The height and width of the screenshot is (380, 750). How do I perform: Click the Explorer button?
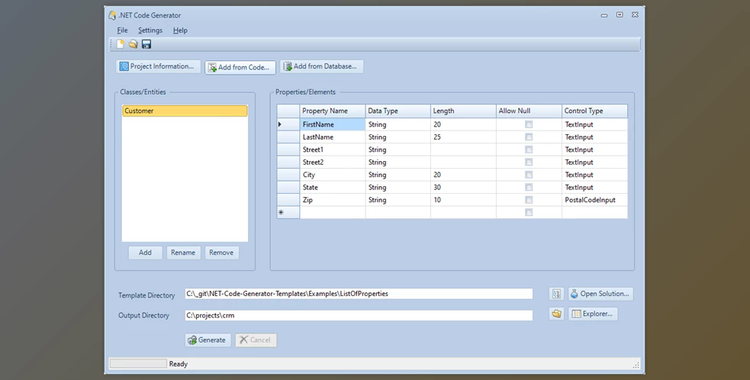pyautogui.click(x=593, y=314)
